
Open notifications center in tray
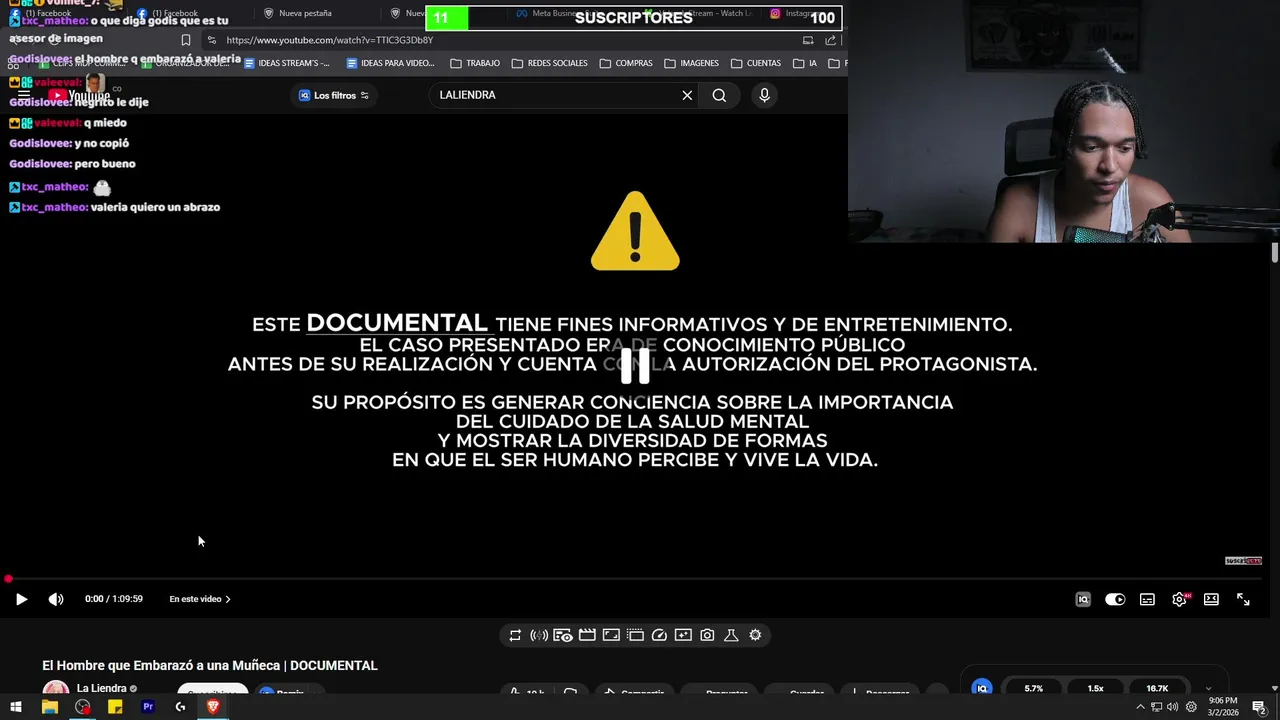tap(1259, 707)
